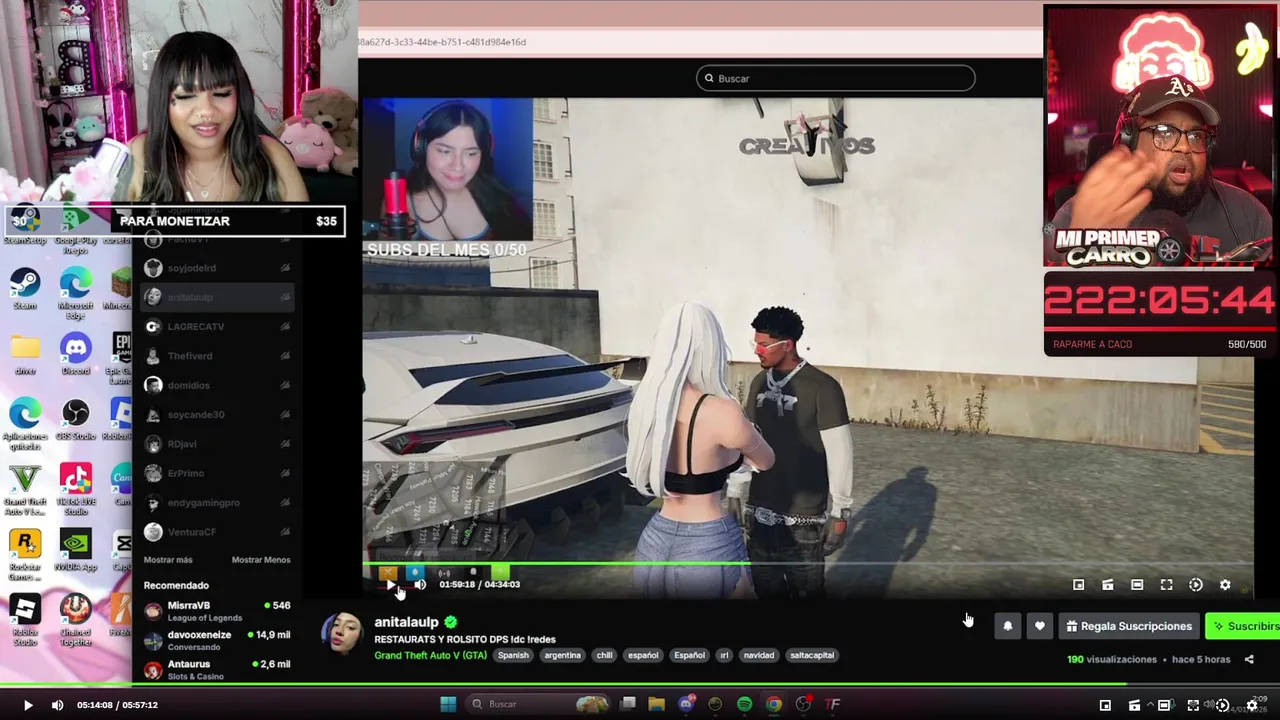The height and width of the screenshot is (720, 1280).
Task: Open endygamingpro in the followed channels list
Action: pyautogui.click(x=218, y=503)
